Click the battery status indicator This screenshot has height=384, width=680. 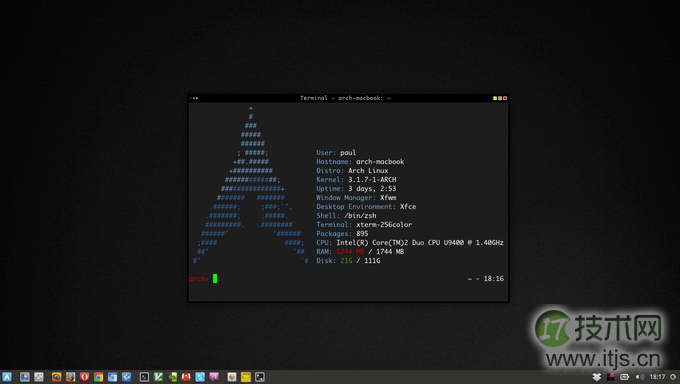(x=624, y=377)
